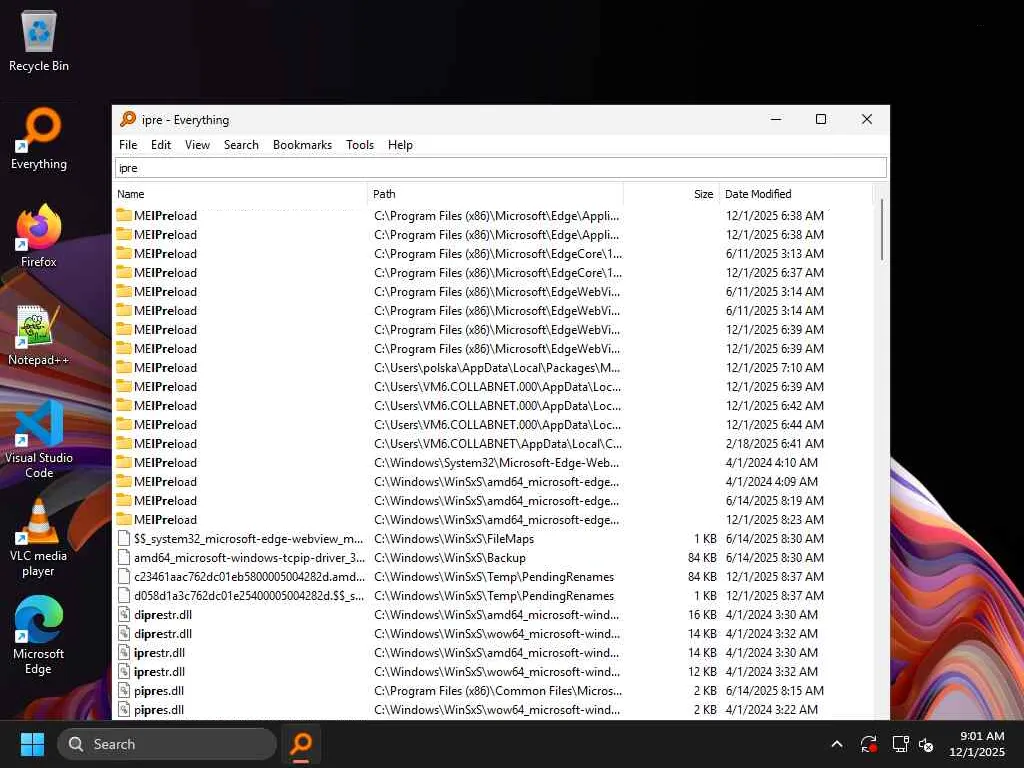Screen dimensions: 1024x768
Task: Open the Bookmarks menu
Action: [302, 145]
